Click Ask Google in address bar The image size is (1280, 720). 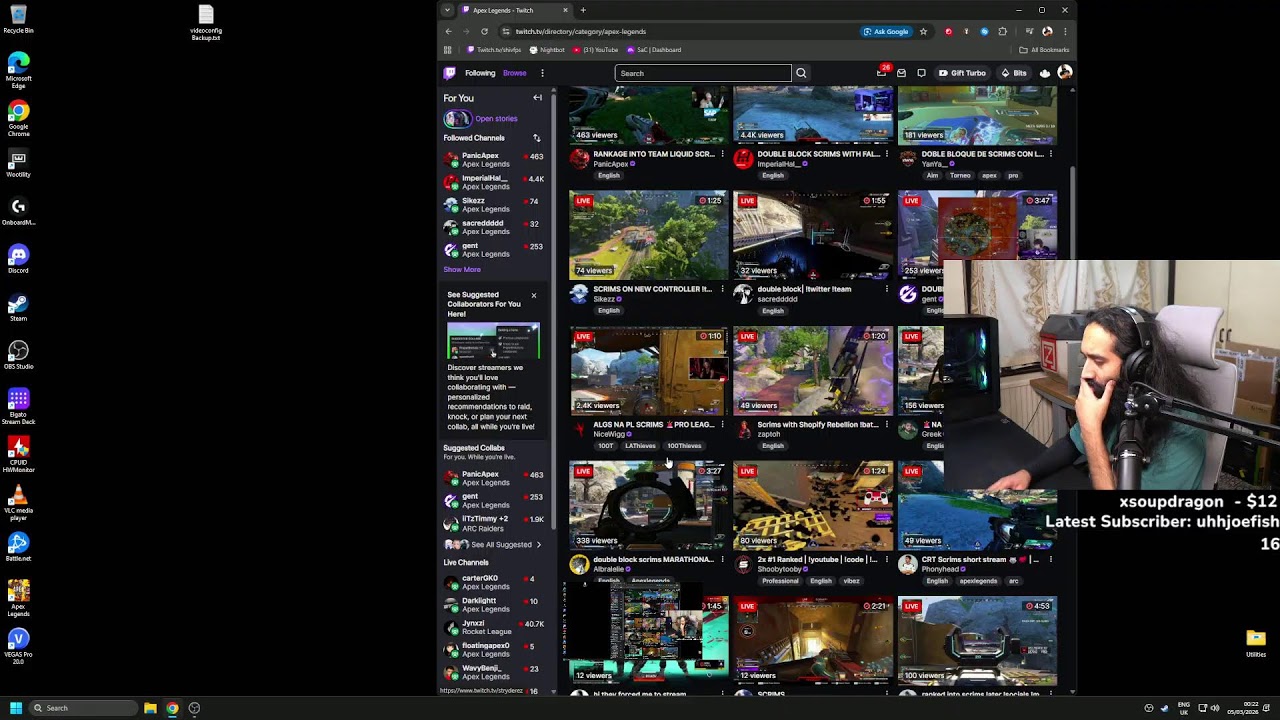[x=886, y=31]
